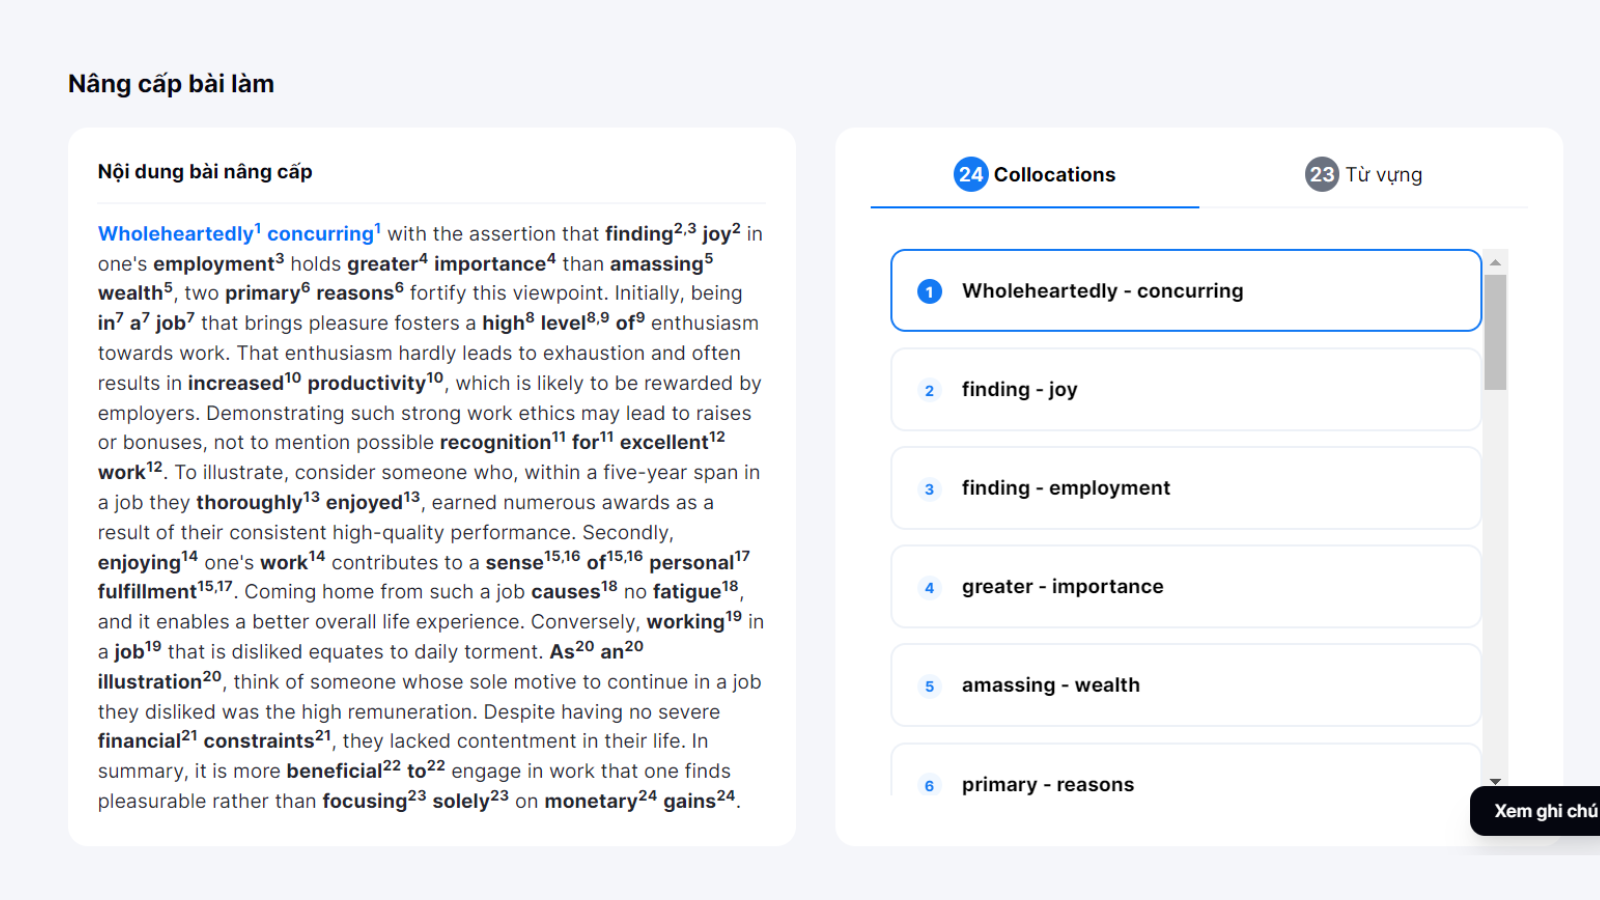Select the Wholeheartedly - concurring card
1600x900 pixels.
1185,291
